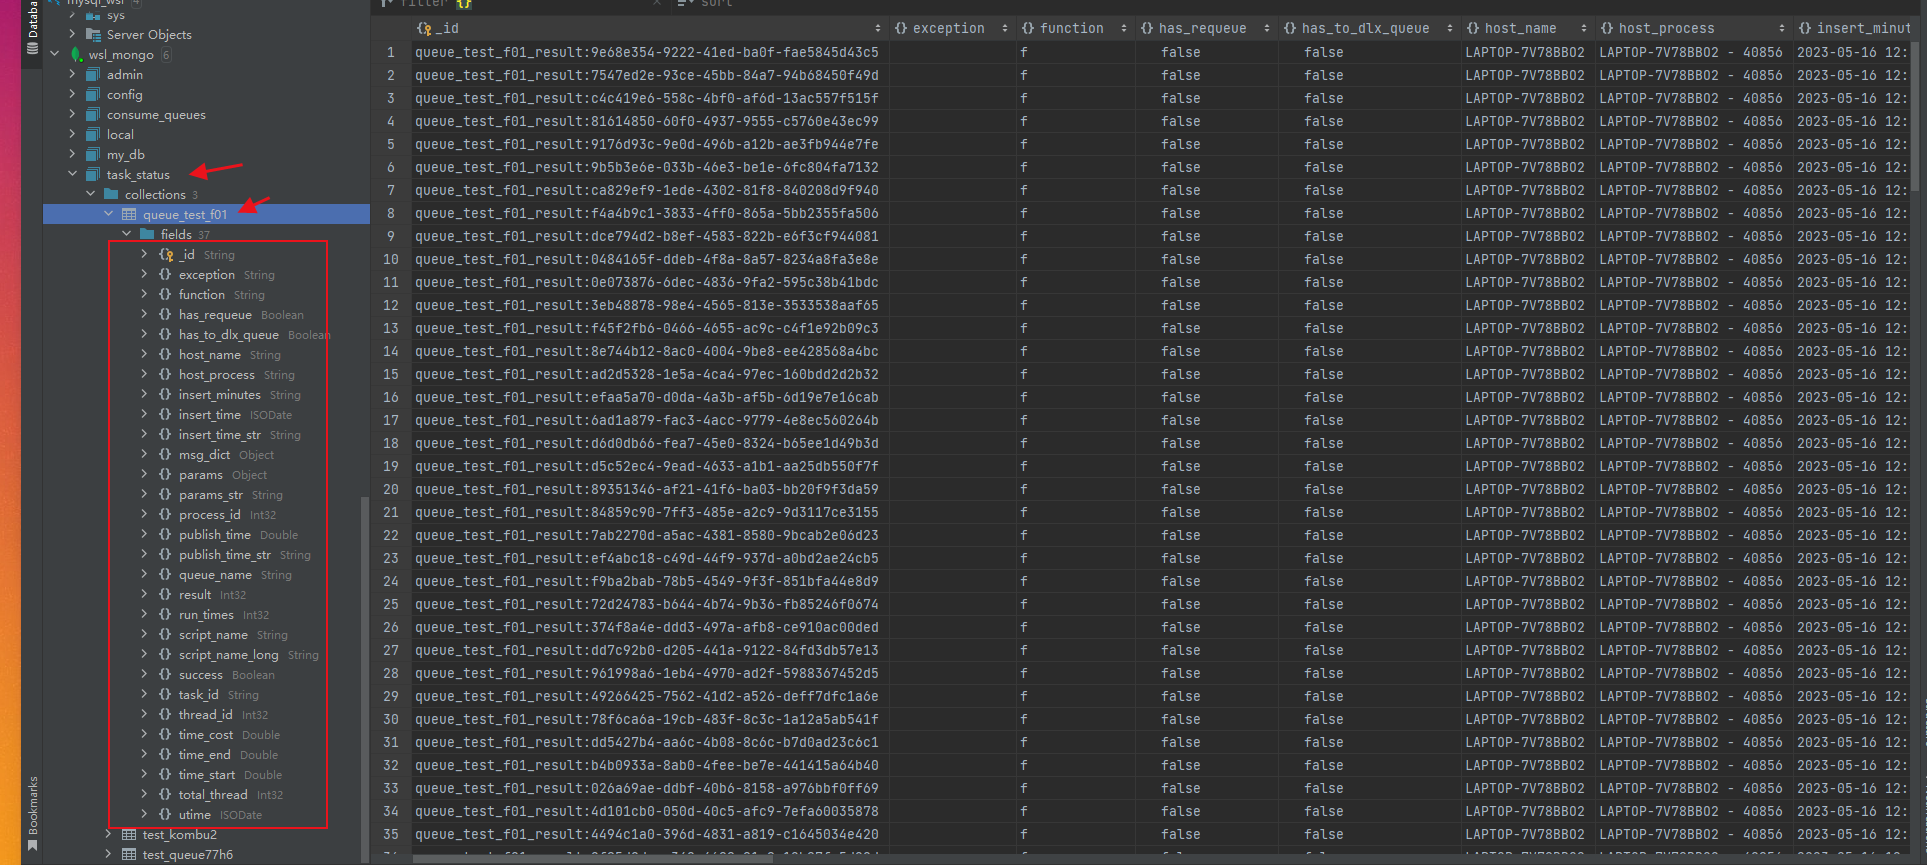The image size is (1927, 865).
Task: Select row number 20 header in grid
Action: click(x=391, y=489)
